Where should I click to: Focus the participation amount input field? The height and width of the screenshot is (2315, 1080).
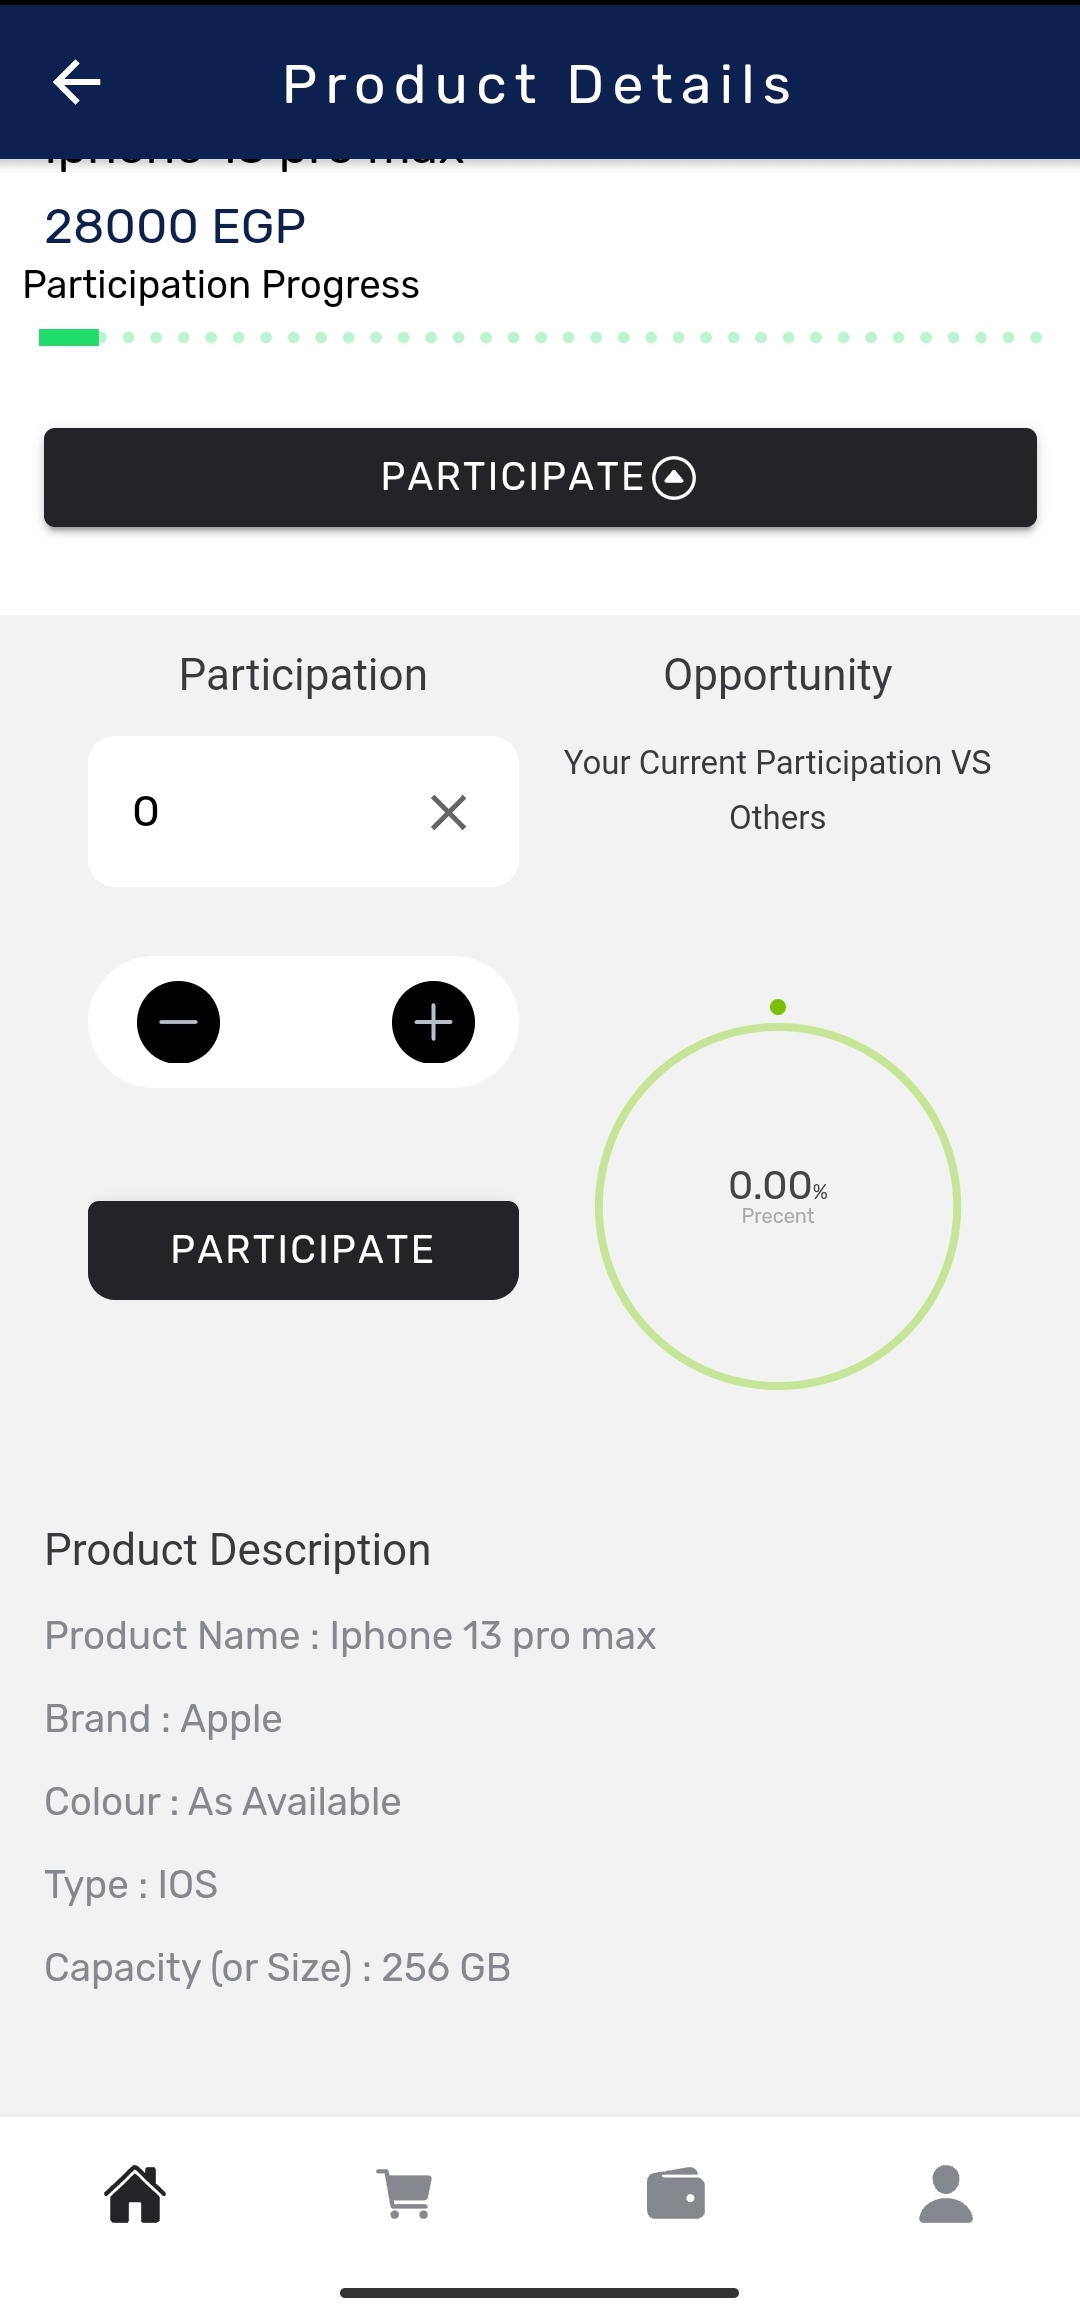[260, 812]
